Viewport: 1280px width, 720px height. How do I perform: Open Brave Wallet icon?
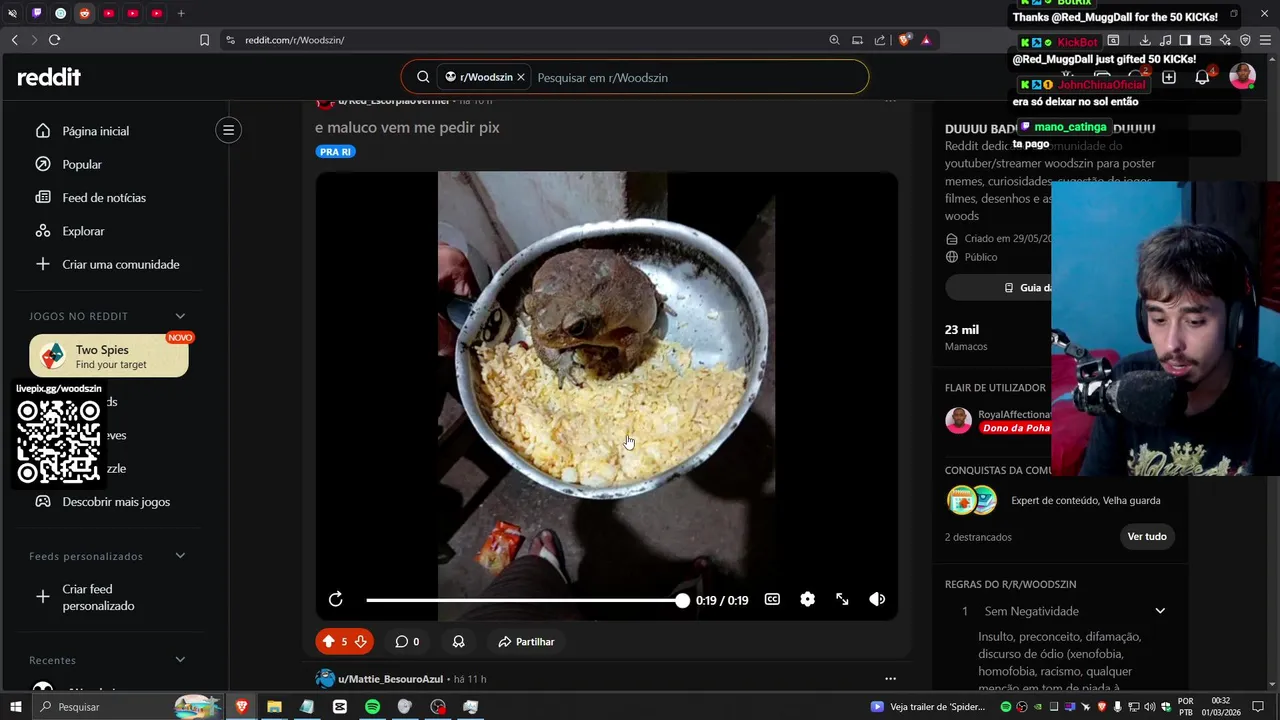click(x=1205, y=40)
